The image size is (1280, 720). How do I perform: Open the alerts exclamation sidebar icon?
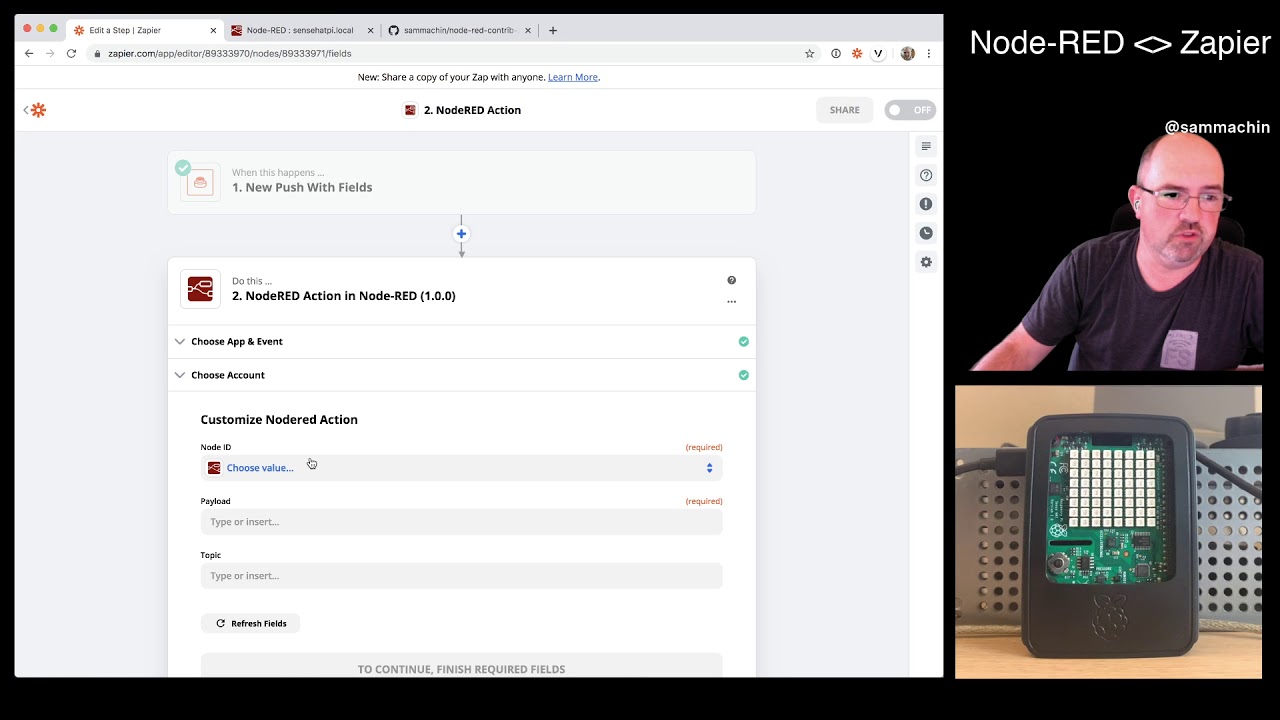(926, 204)
